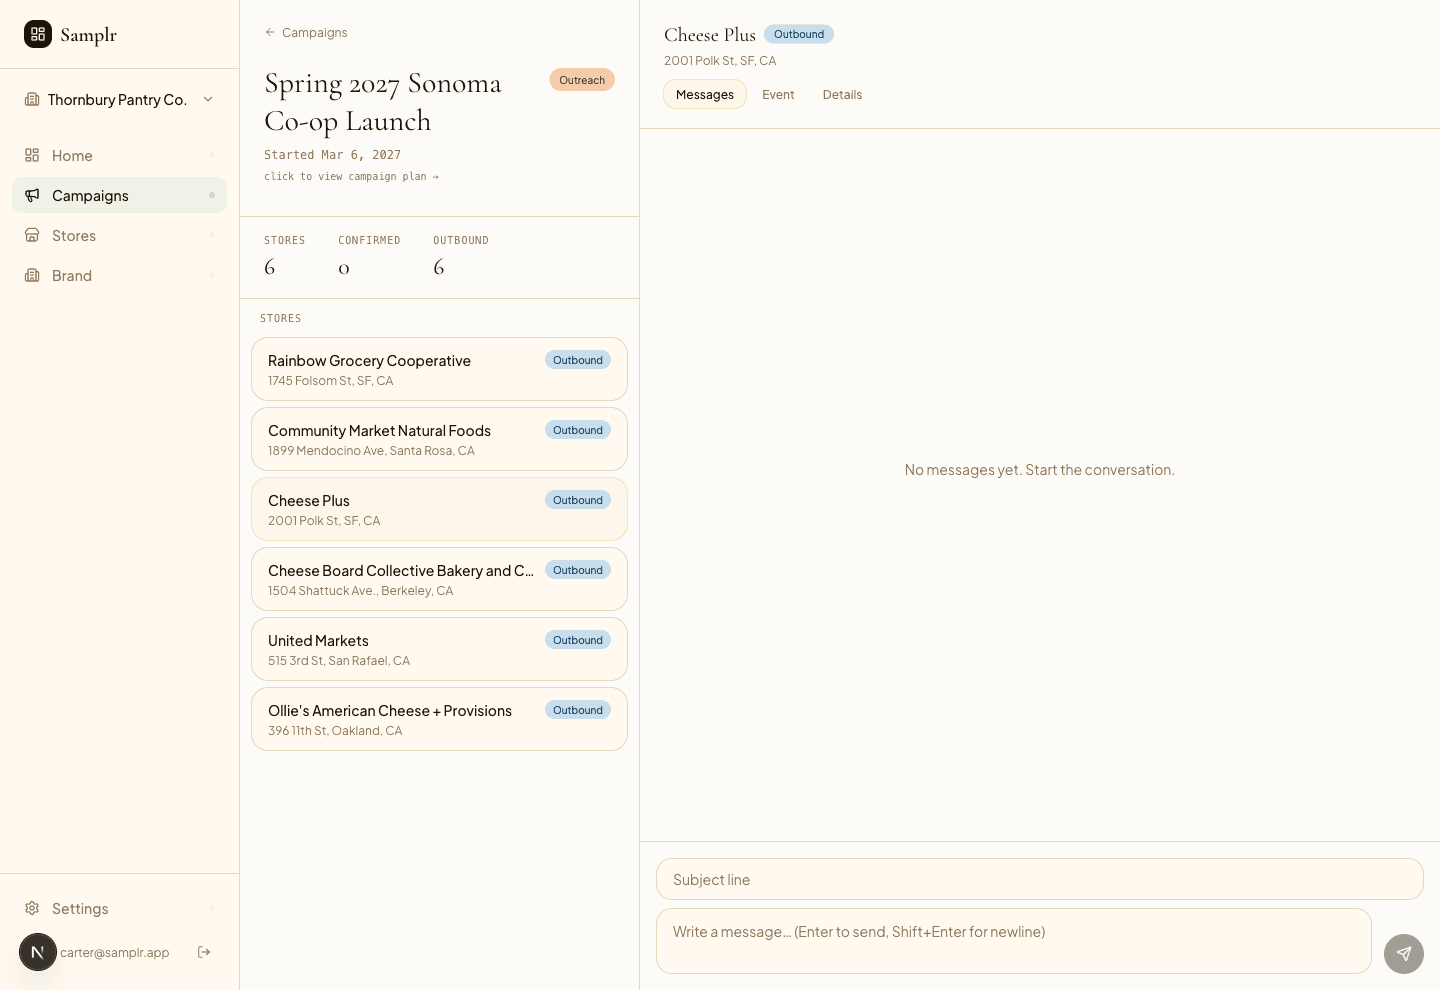The image size is (1440, 990).
Task: Open Community Market Natural Foods store card
Action: click(x=439, y=439)
